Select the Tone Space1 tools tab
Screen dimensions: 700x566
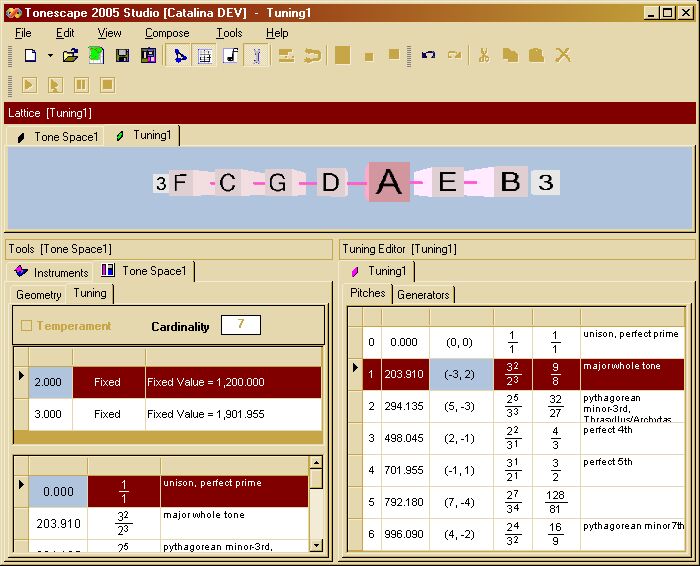pos(145,271)
